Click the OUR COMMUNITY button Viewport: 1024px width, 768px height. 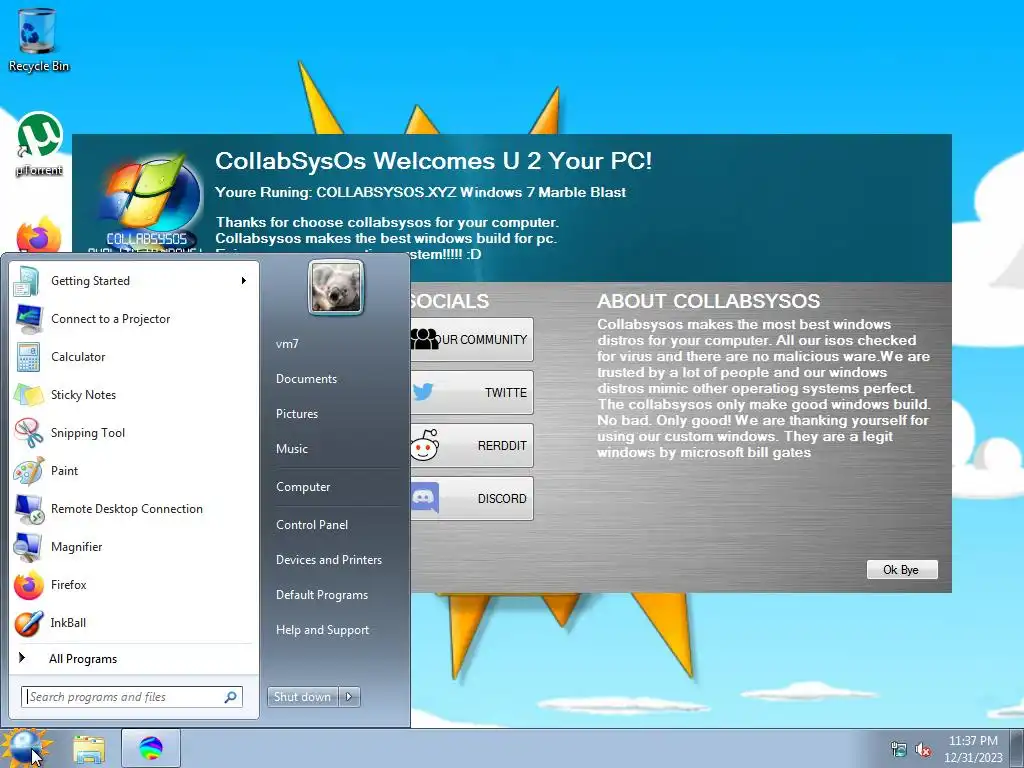click(472, 340)
